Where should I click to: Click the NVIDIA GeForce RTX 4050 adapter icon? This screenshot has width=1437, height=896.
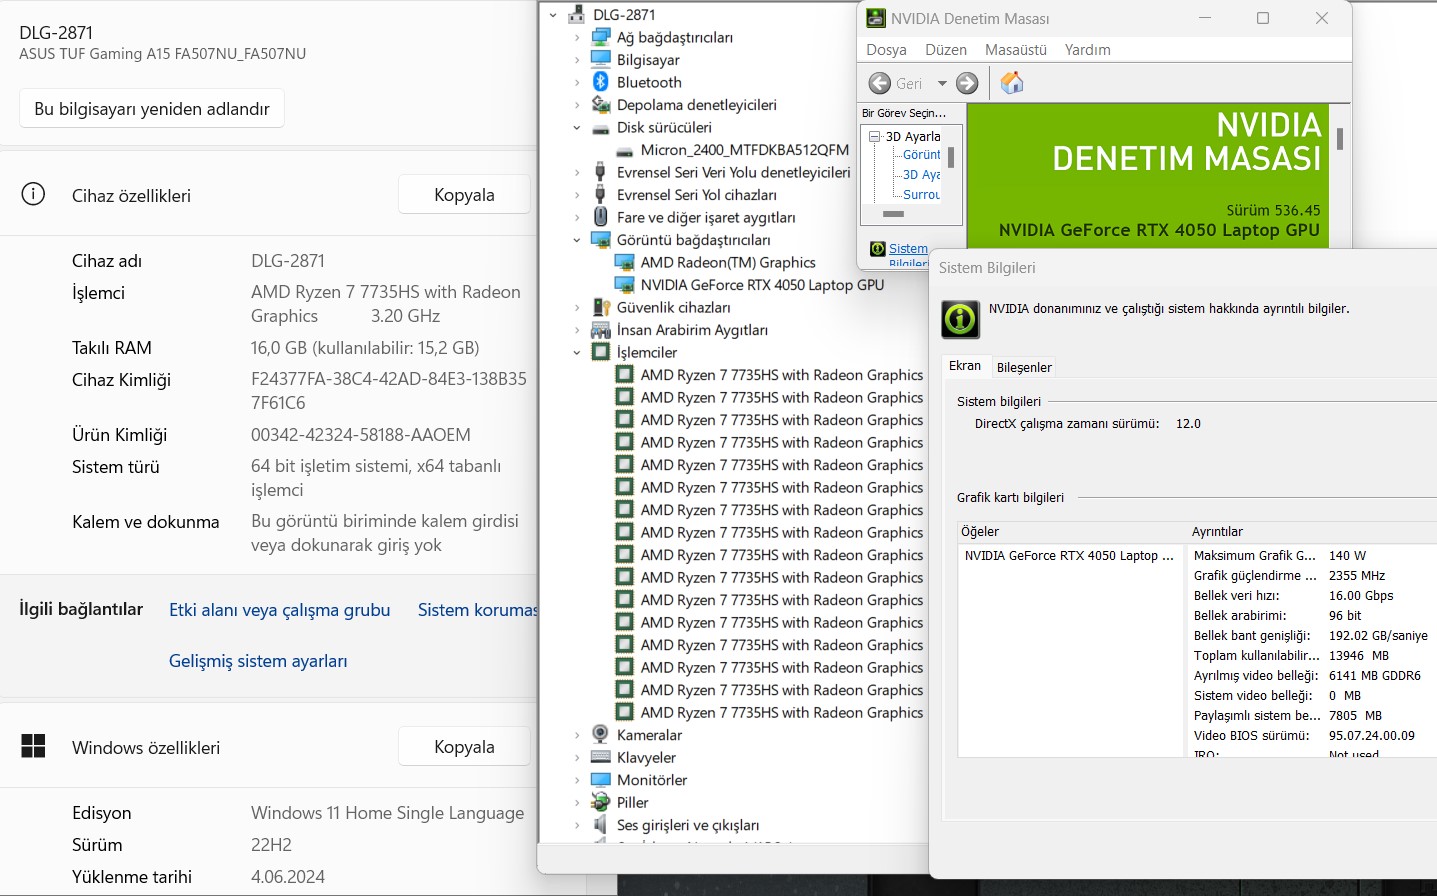pos(625,285)
